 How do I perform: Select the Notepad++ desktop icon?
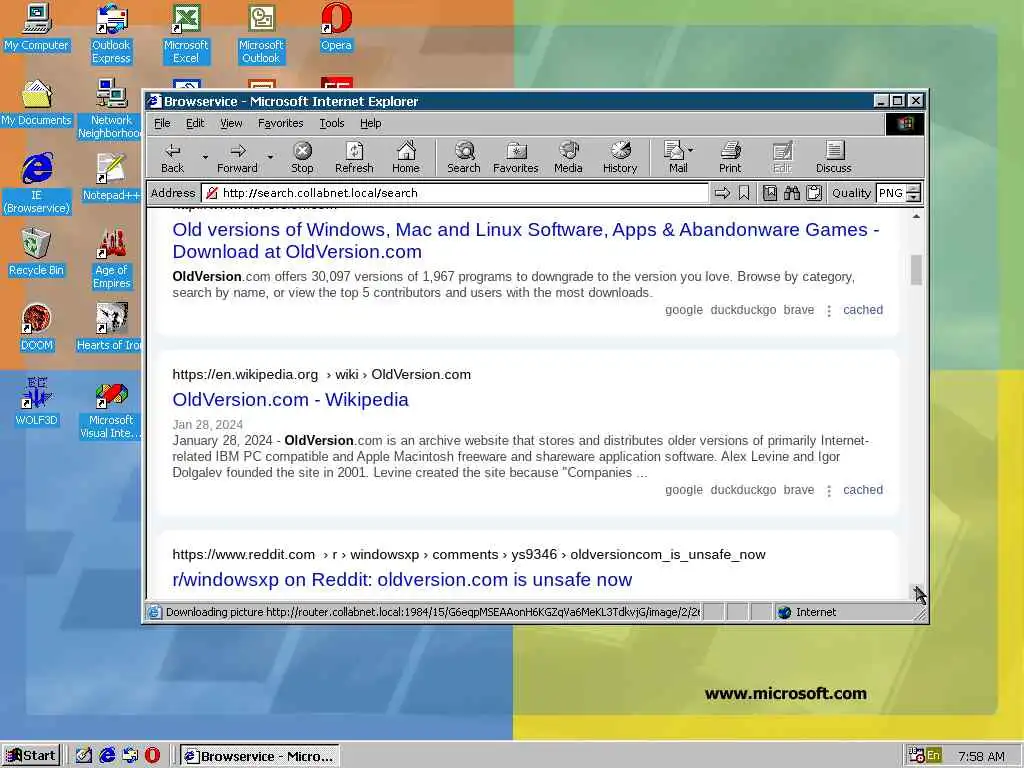(x=111, y=178)
